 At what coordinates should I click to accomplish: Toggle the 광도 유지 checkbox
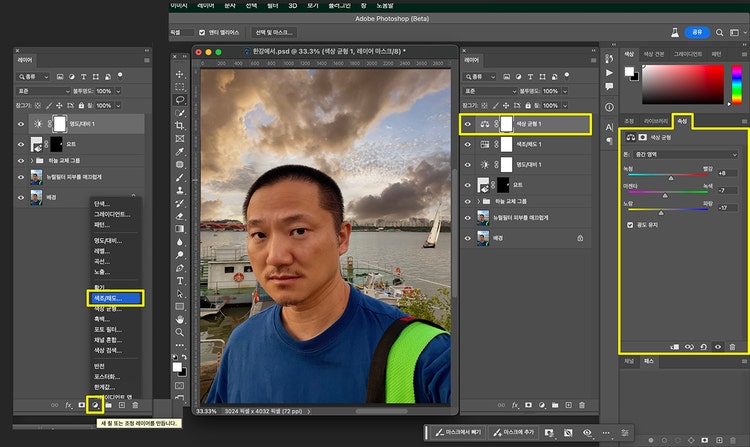pyautogui.click(x=630, y=225)
